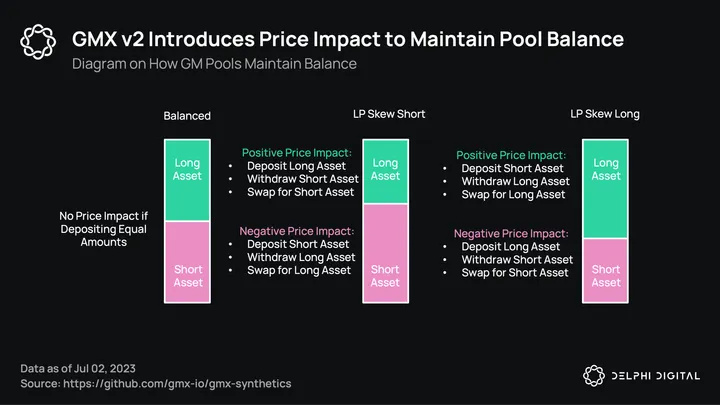Click the Long Asset segment of LP Skew Short bar
The height and width of the screenshot is (405, 720).
pos(386,172)
